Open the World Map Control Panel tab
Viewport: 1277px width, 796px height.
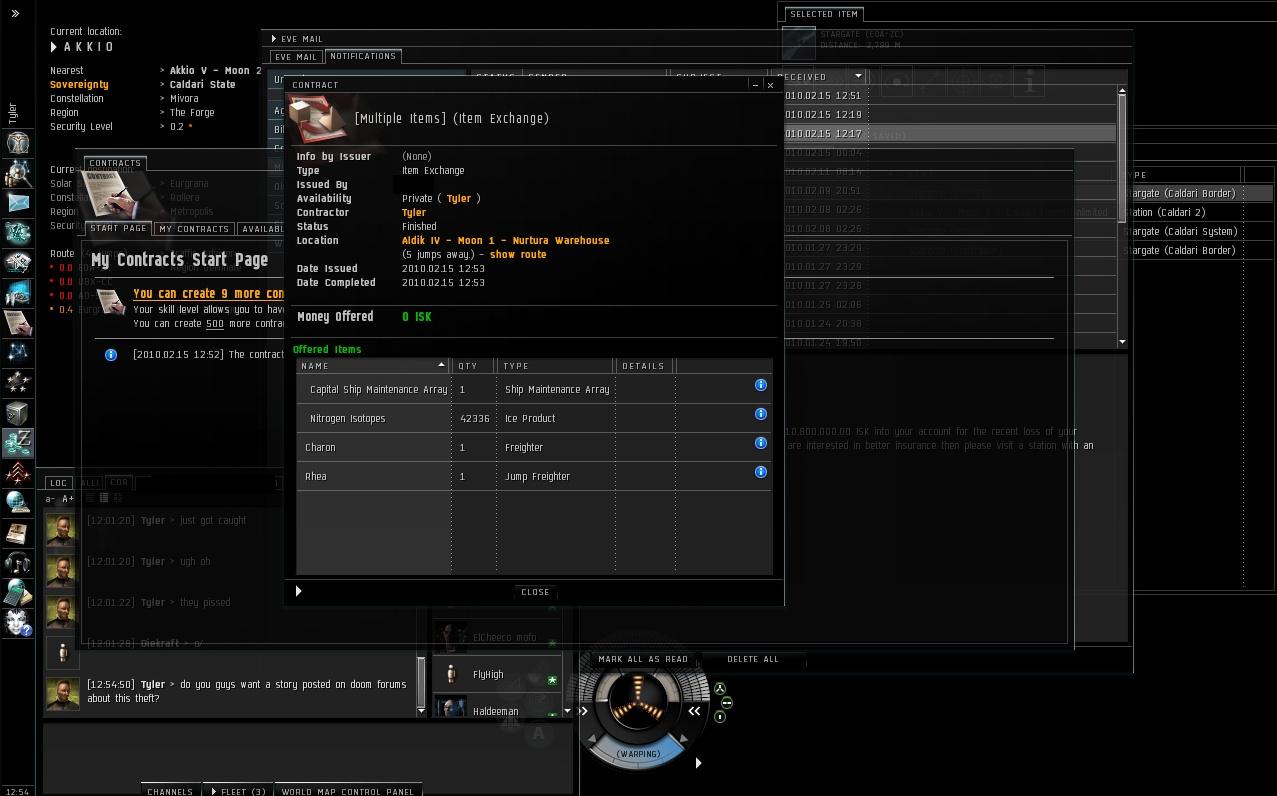tap(347, 791)
